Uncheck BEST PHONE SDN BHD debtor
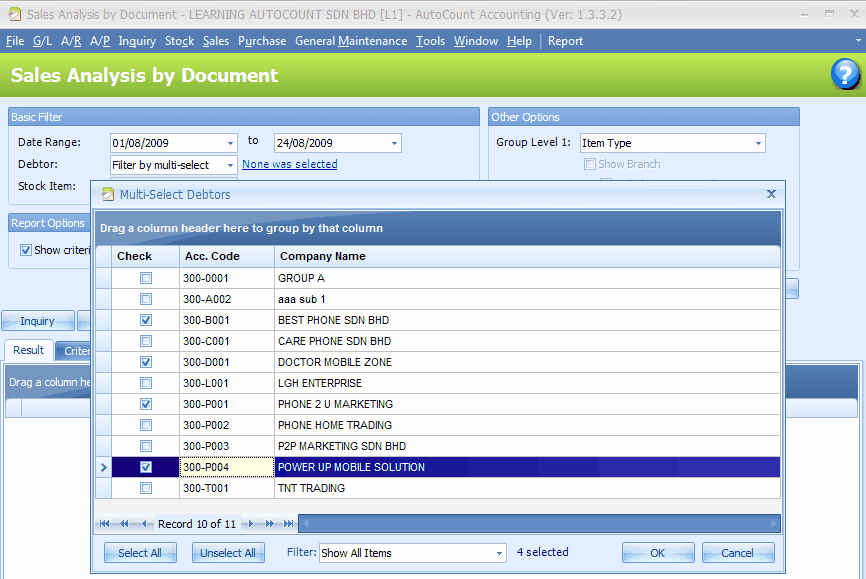The height and width of the screenshot is (579, 866). point(145,320)
